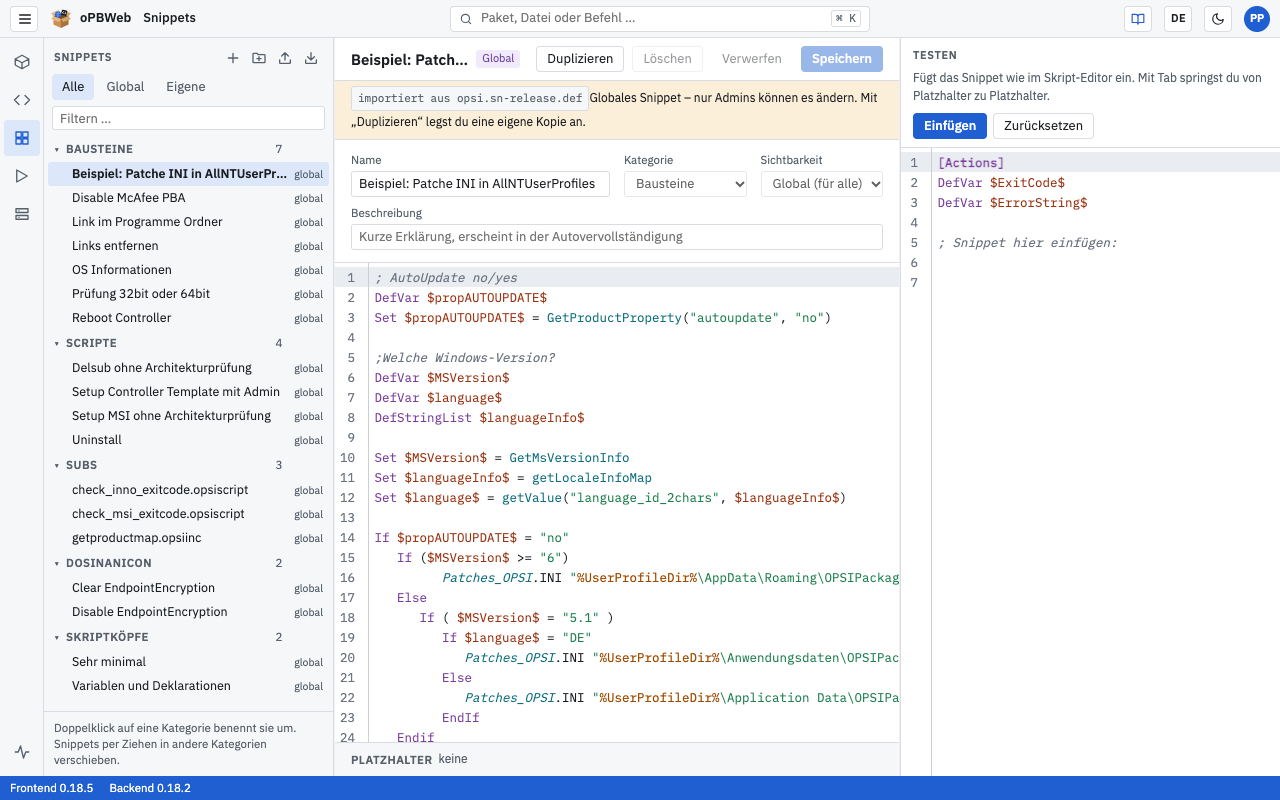Click the Name input field
The width and height of the screenshot is (1280, 800).
480,184
